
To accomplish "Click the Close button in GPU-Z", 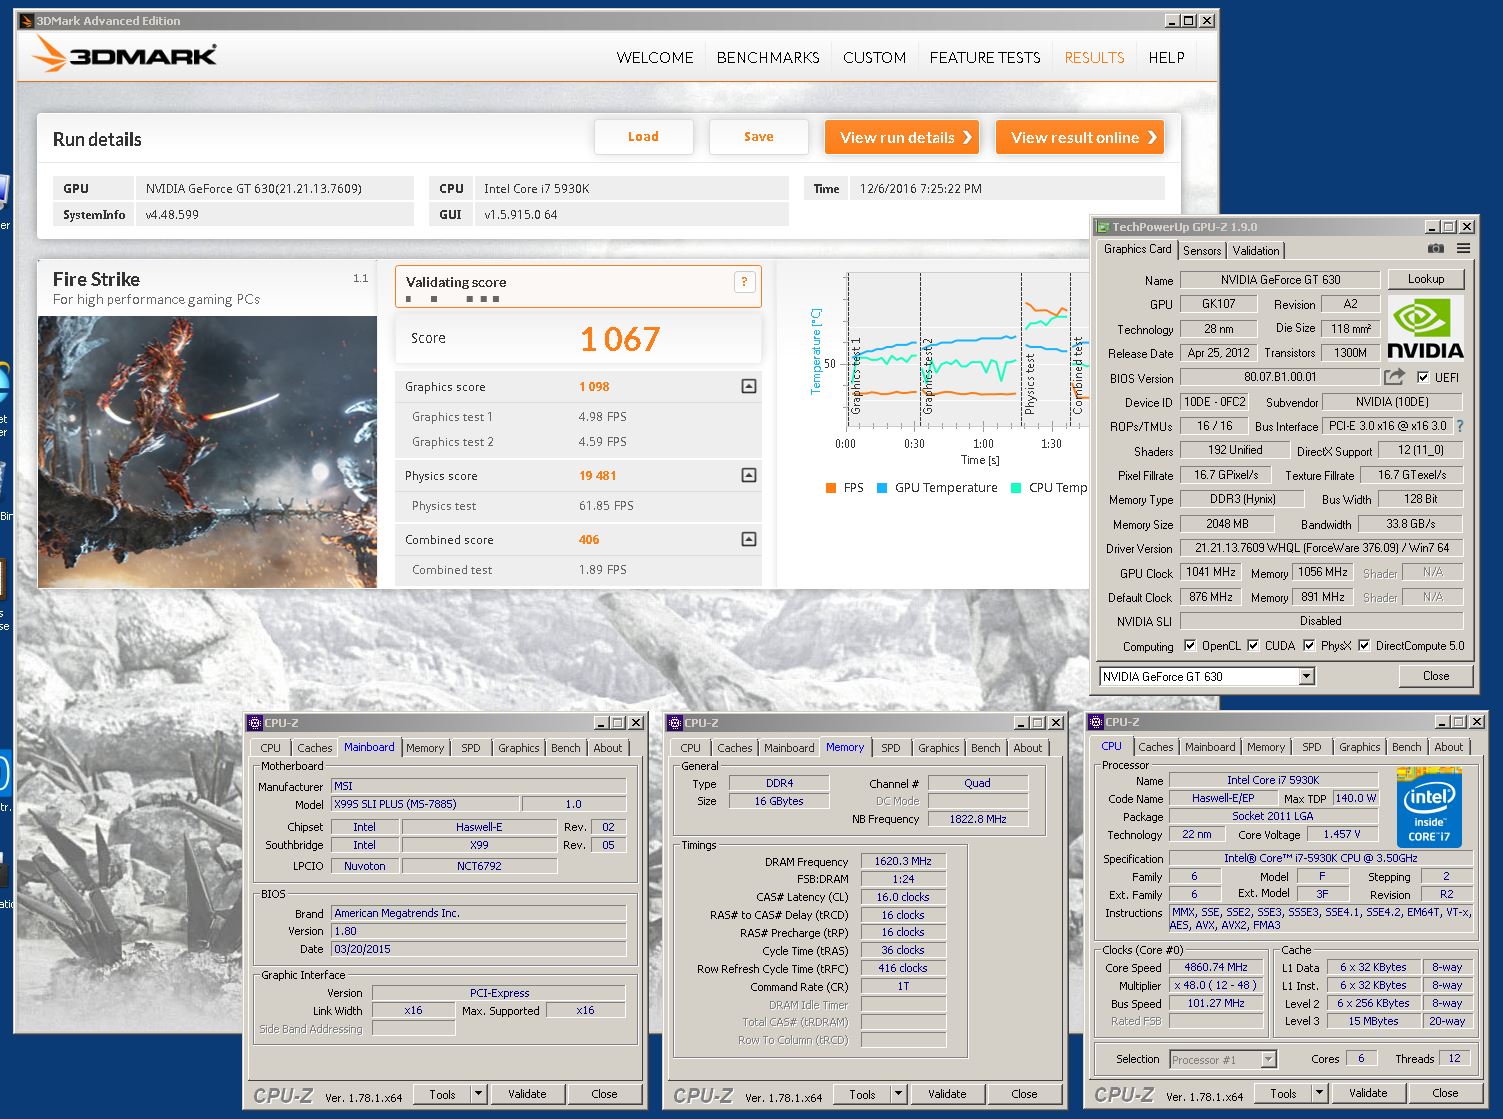I will coord(1436,676).
